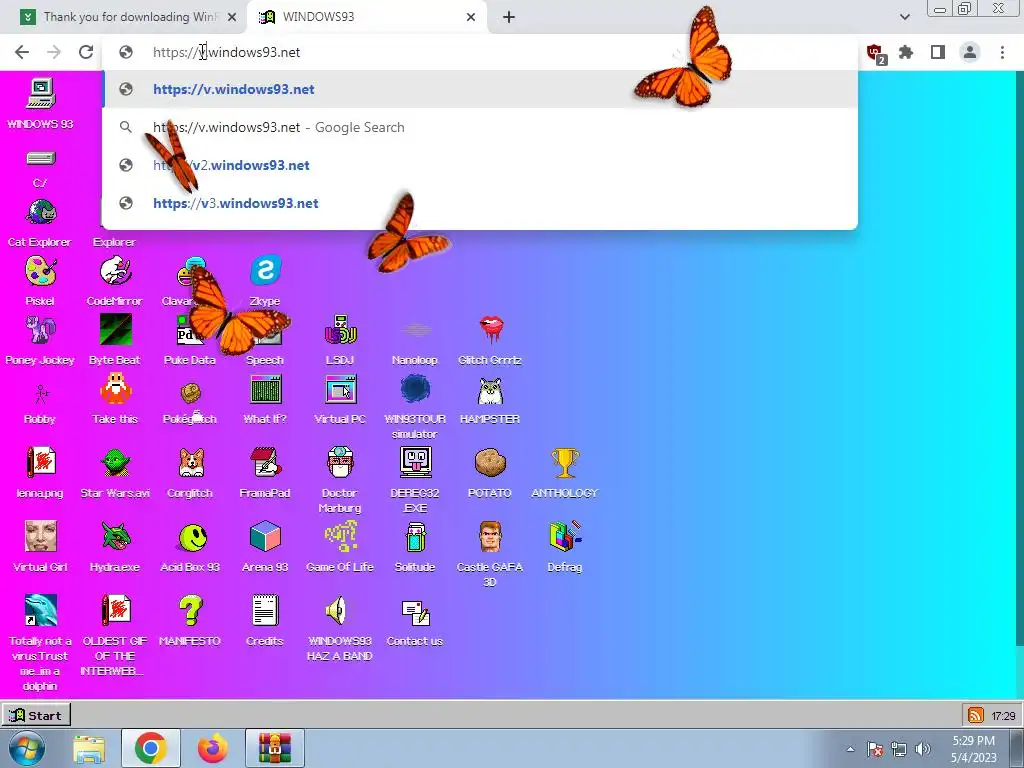The height and width of the screenshot is (768, 1024).
Task: Select https://v.windows93.net suggestion
Action: pos(480,89)
